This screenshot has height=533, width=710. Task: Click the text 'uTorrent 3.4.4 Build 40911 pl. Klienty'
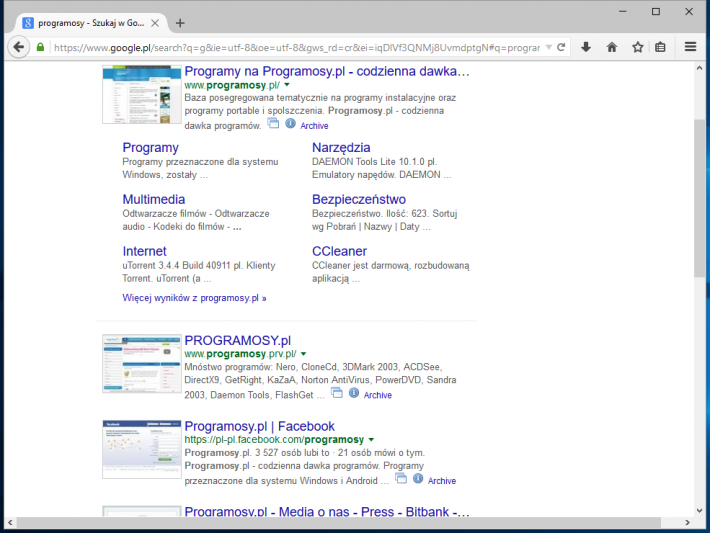[x=199, y=265]
